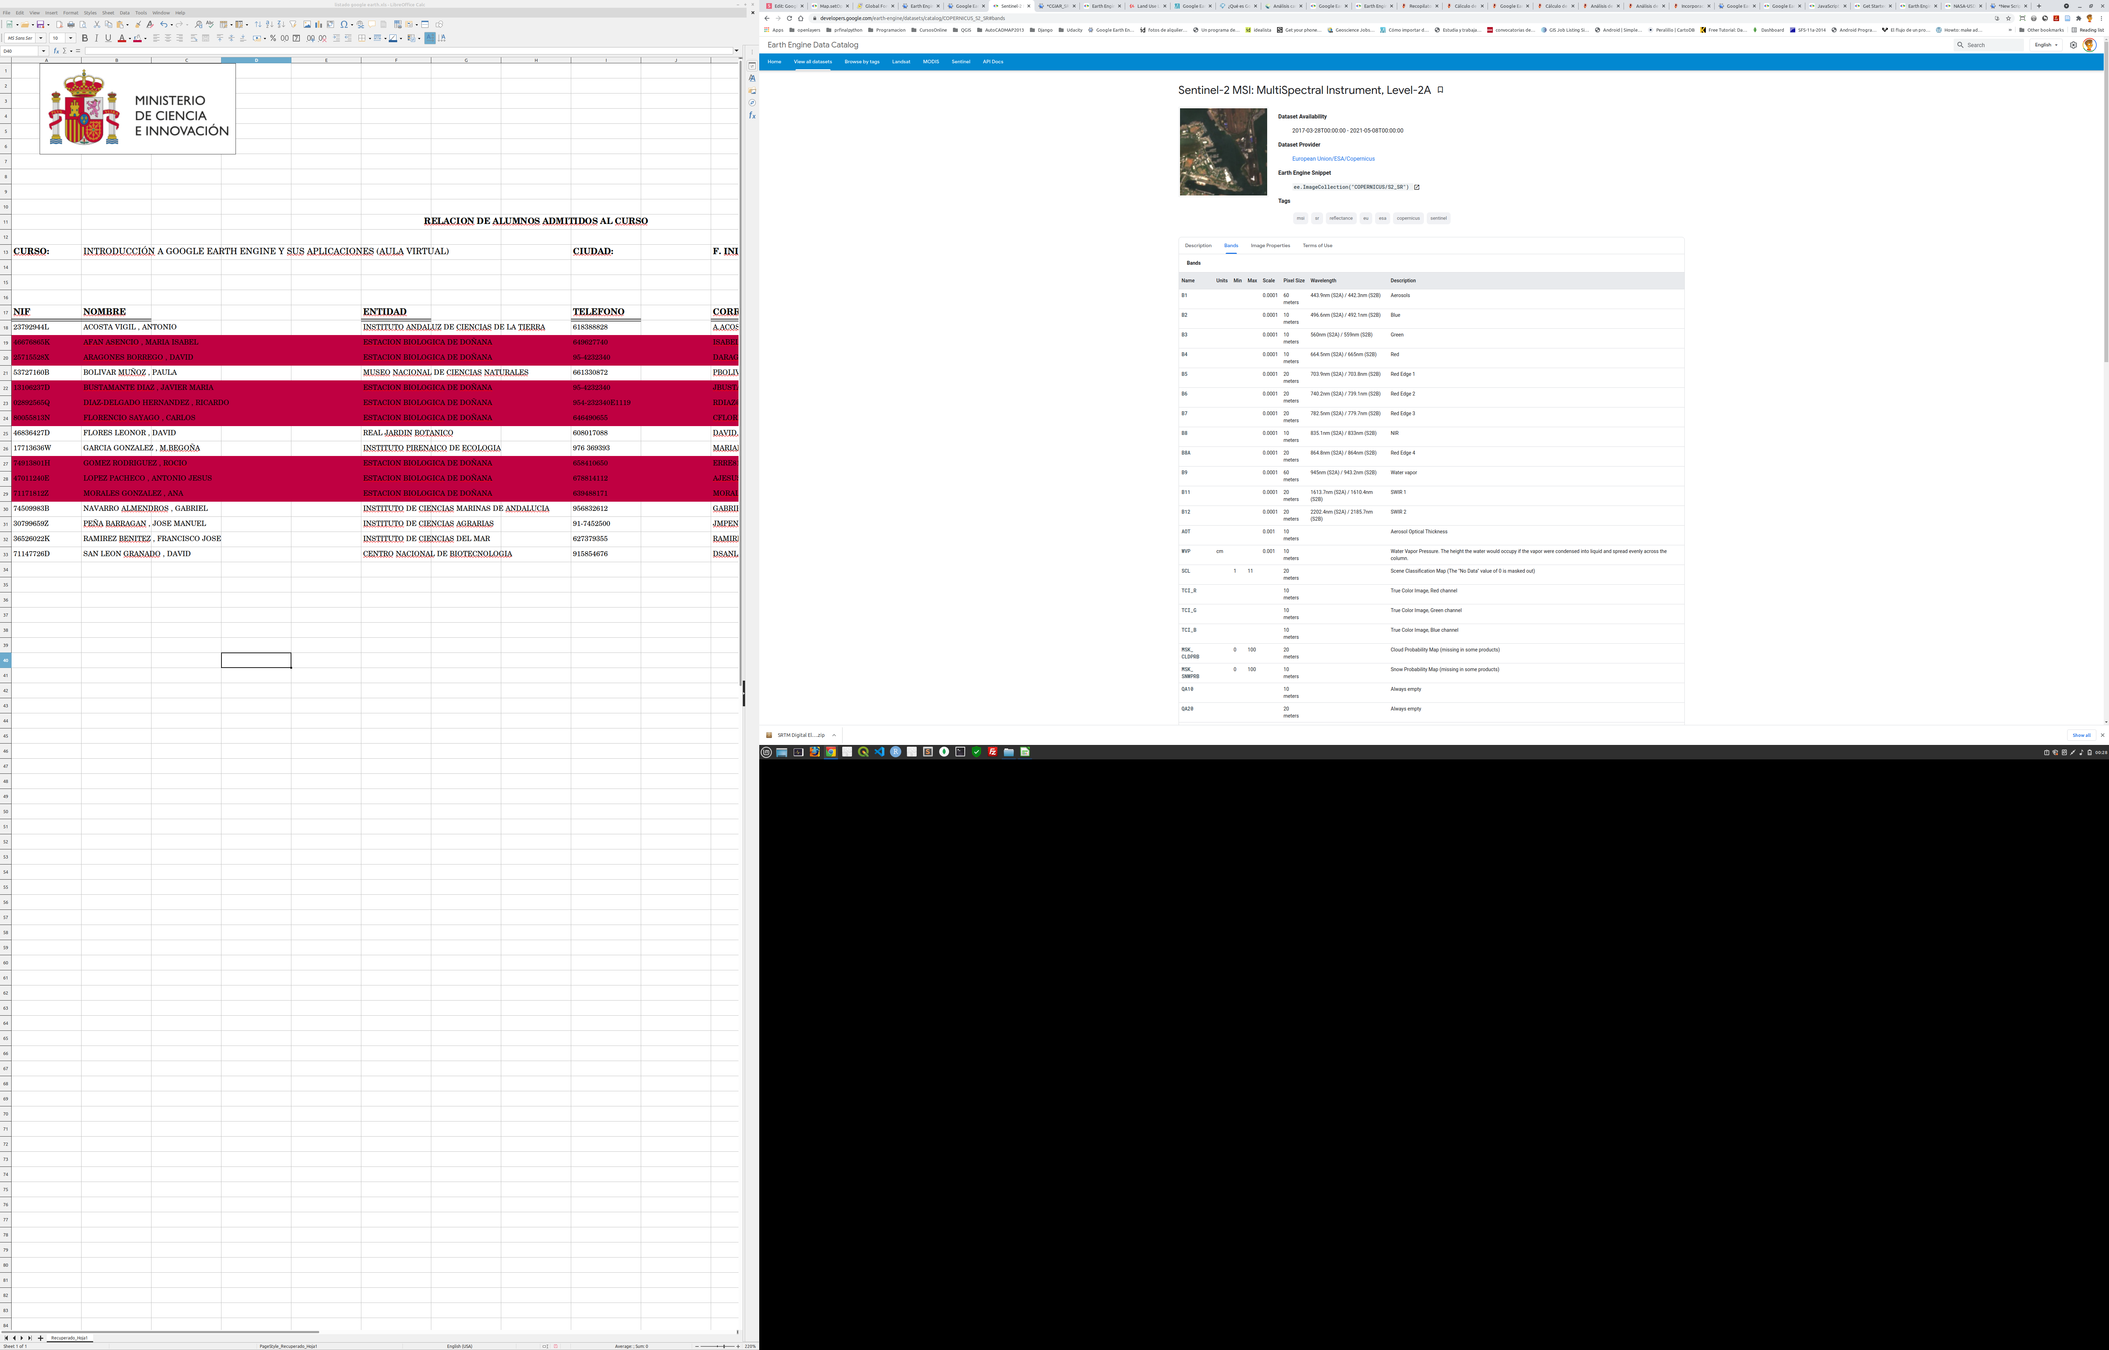Click Show all downloads button

pos(2081,735)
